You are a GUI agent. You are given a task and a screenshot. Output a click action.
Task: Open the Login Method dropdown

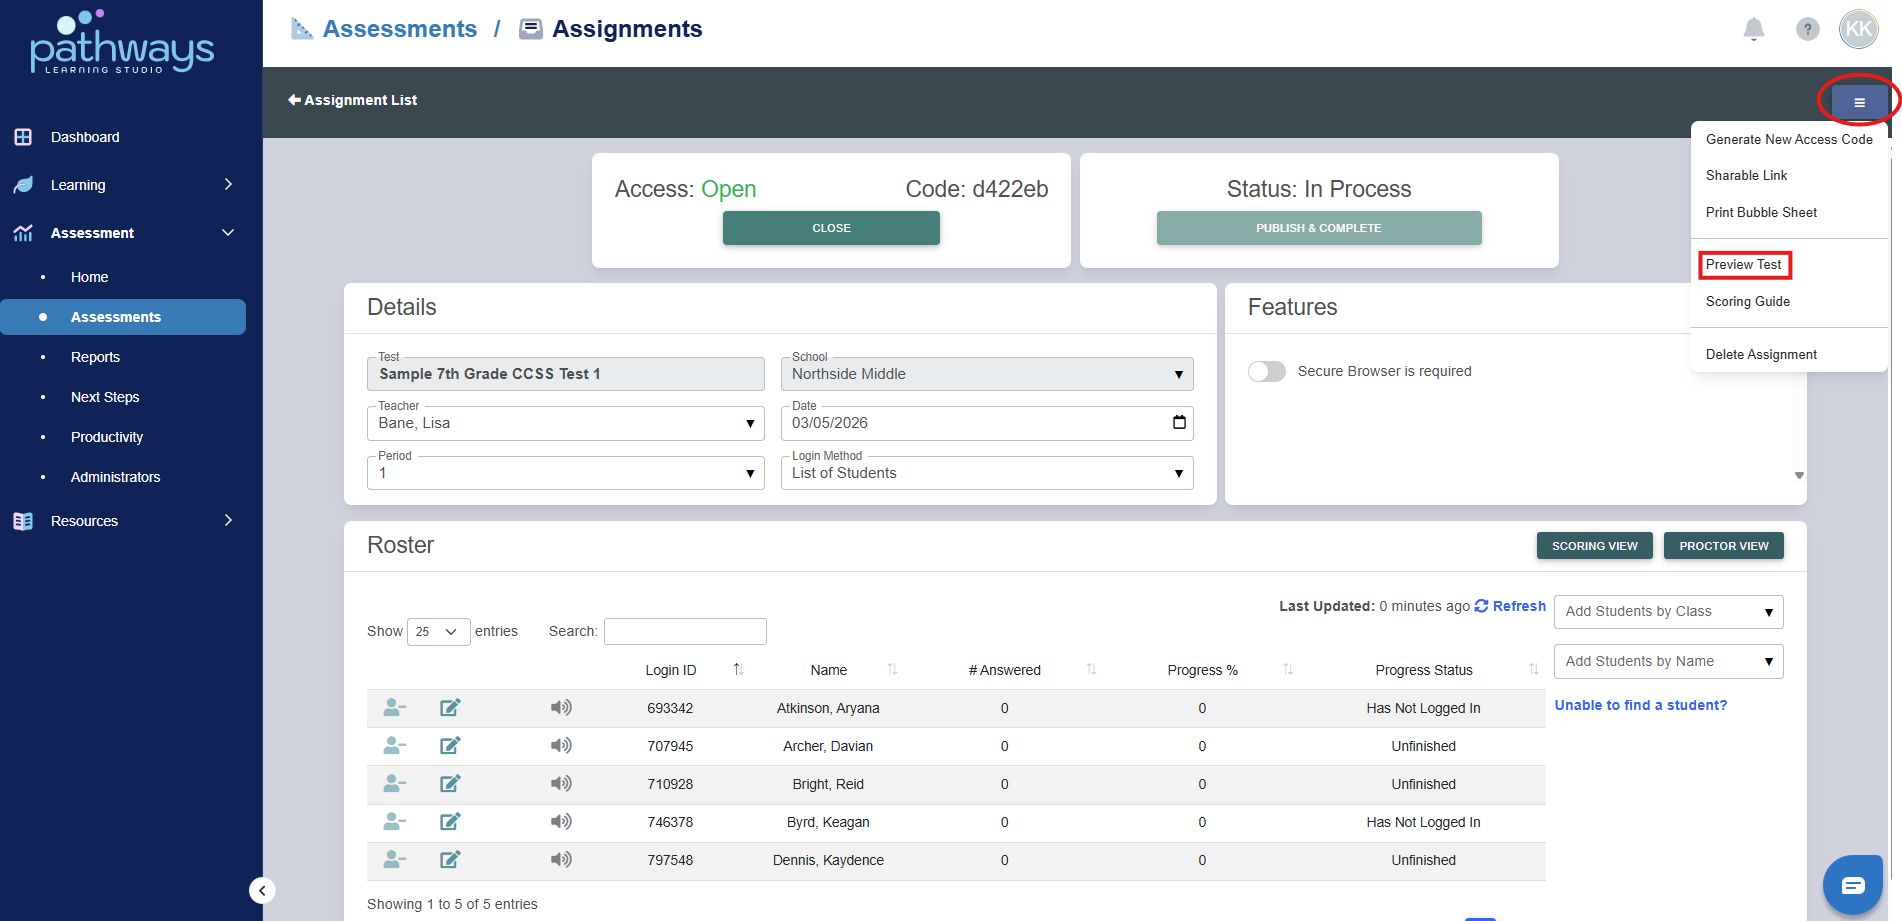coord(987,473)
